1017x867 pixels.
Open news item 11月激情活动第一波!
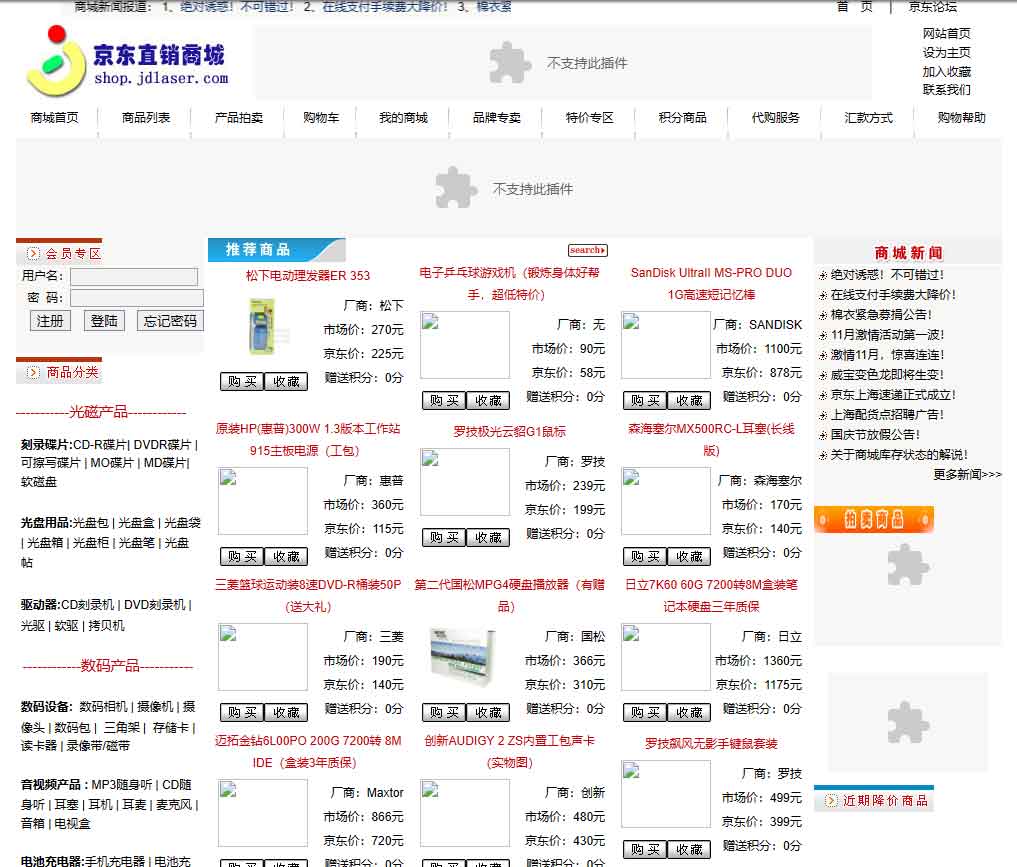pyautogui.click(x=887, y=335)
